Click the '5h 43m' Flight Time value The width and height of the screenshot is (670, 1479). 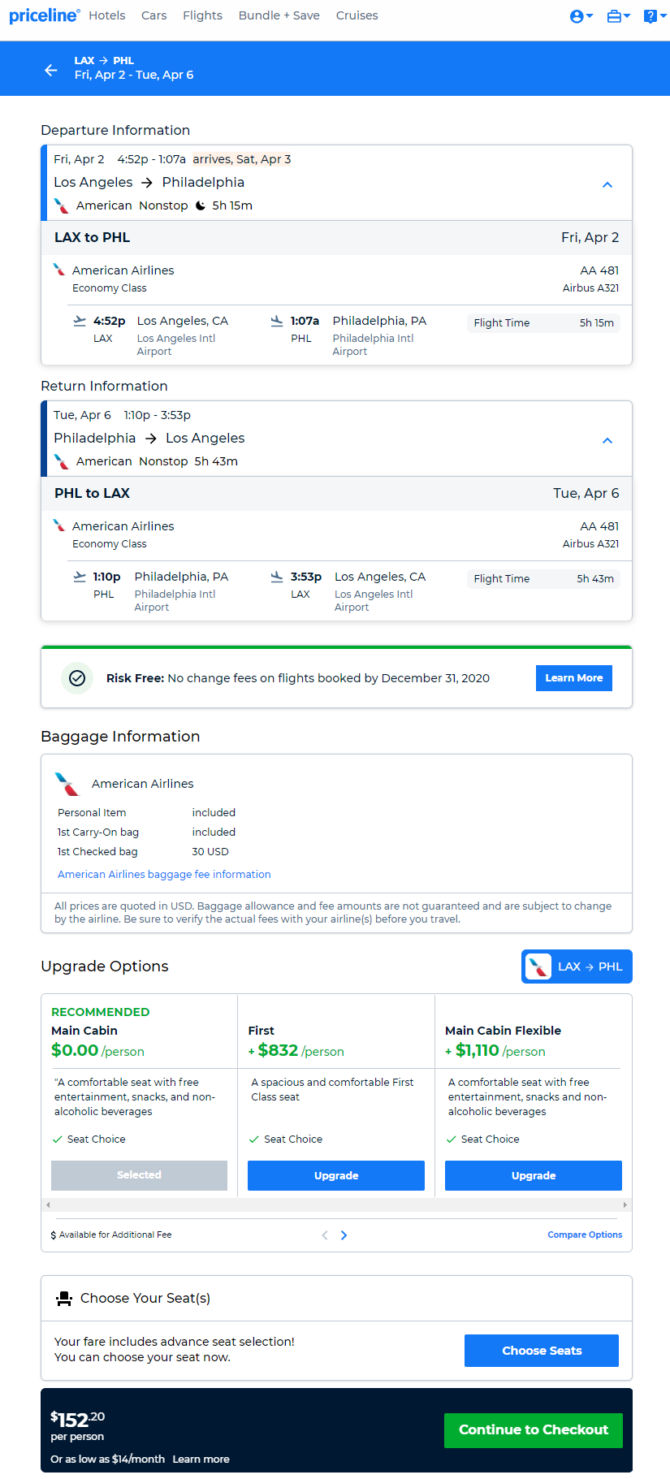[x=596, y=579]
